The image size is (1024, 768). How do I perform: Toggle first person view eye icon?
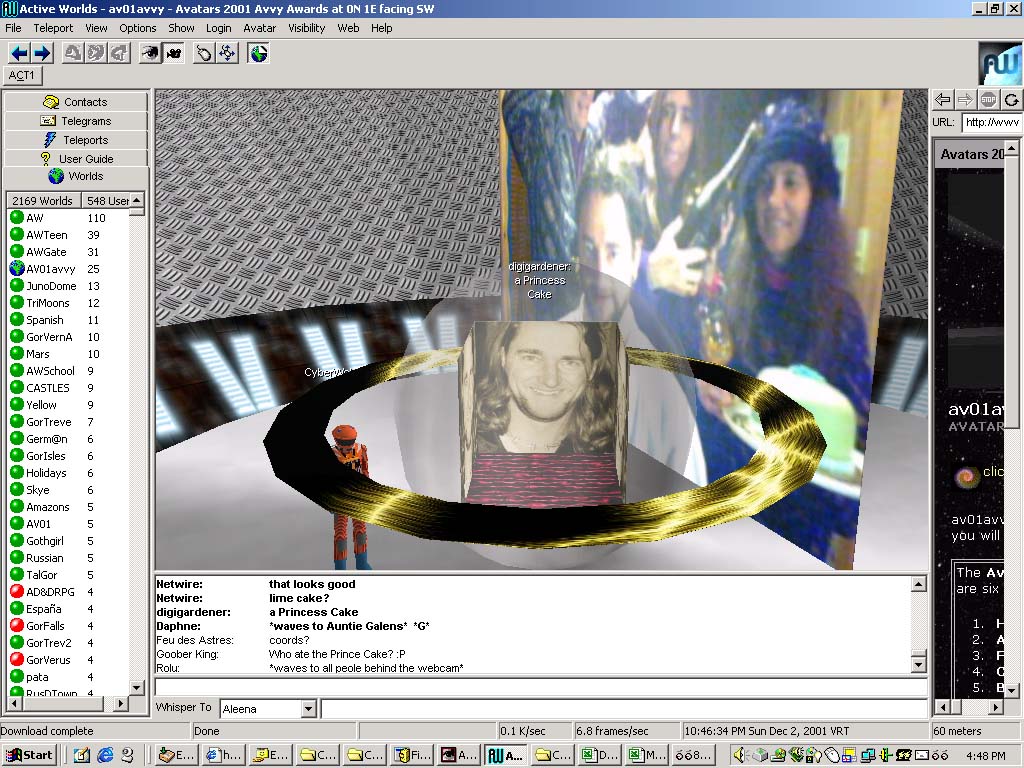tap(150, 53)
